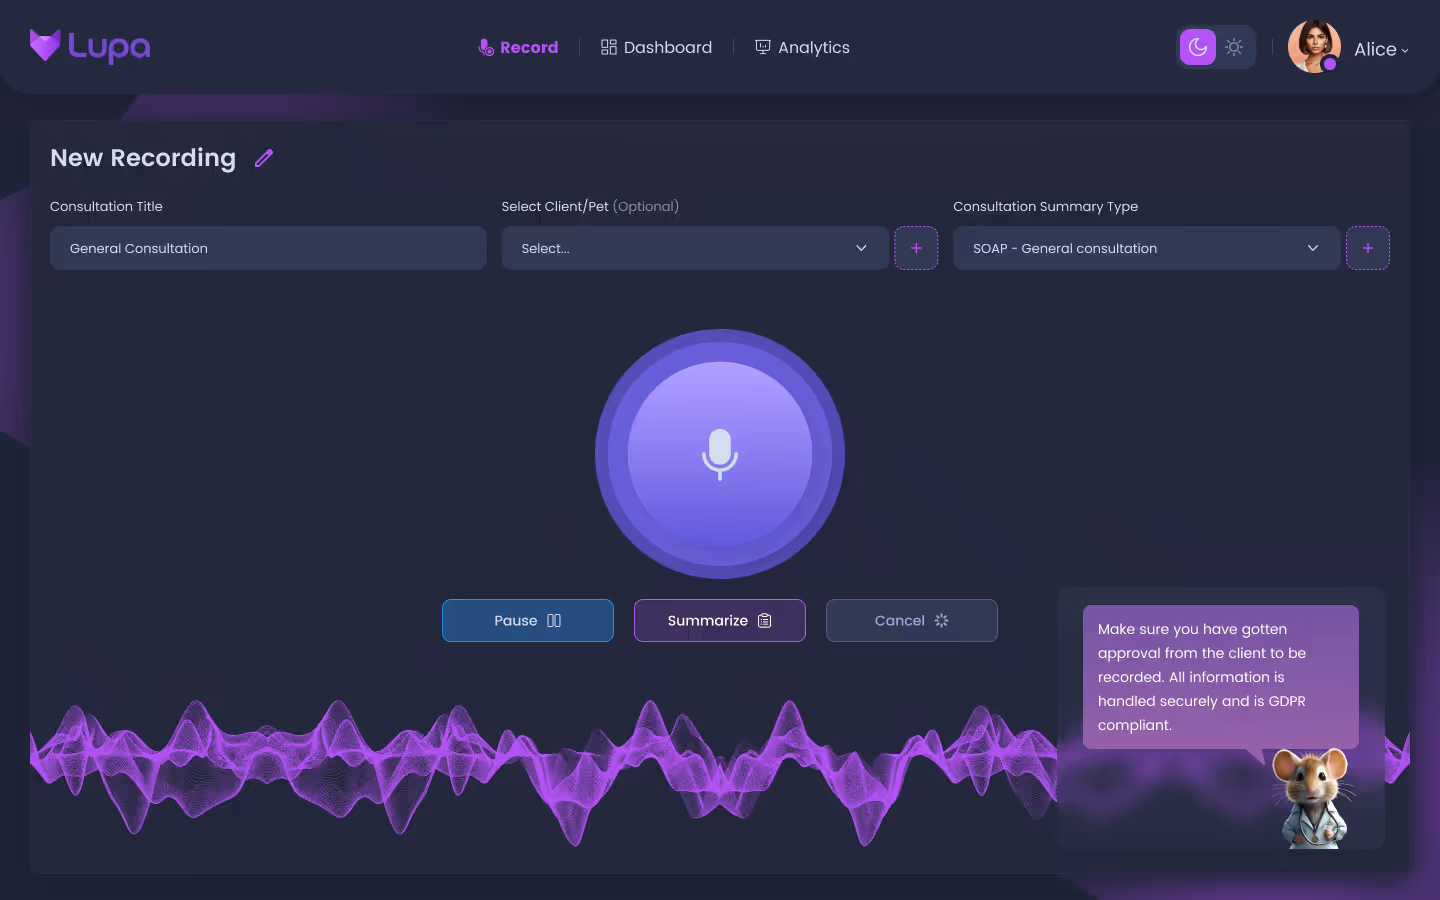Switch to dark mode with moon icon
The width and height of the screenshot is (1440, 900).
click(1197, 47)
